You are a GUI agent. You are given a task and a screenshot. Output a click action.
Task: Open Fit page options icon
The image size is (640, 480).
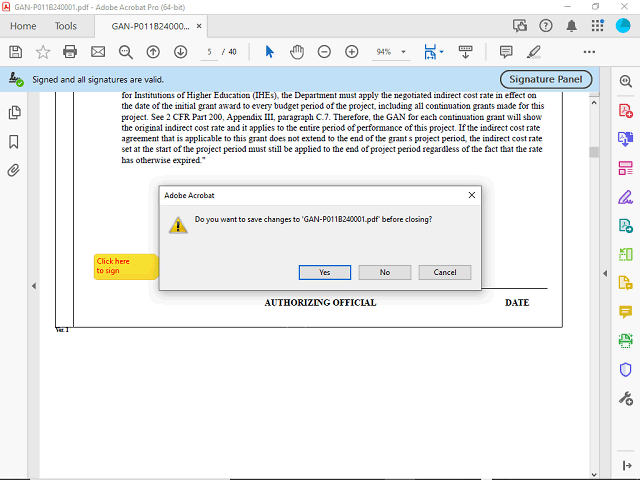[430, 52]
